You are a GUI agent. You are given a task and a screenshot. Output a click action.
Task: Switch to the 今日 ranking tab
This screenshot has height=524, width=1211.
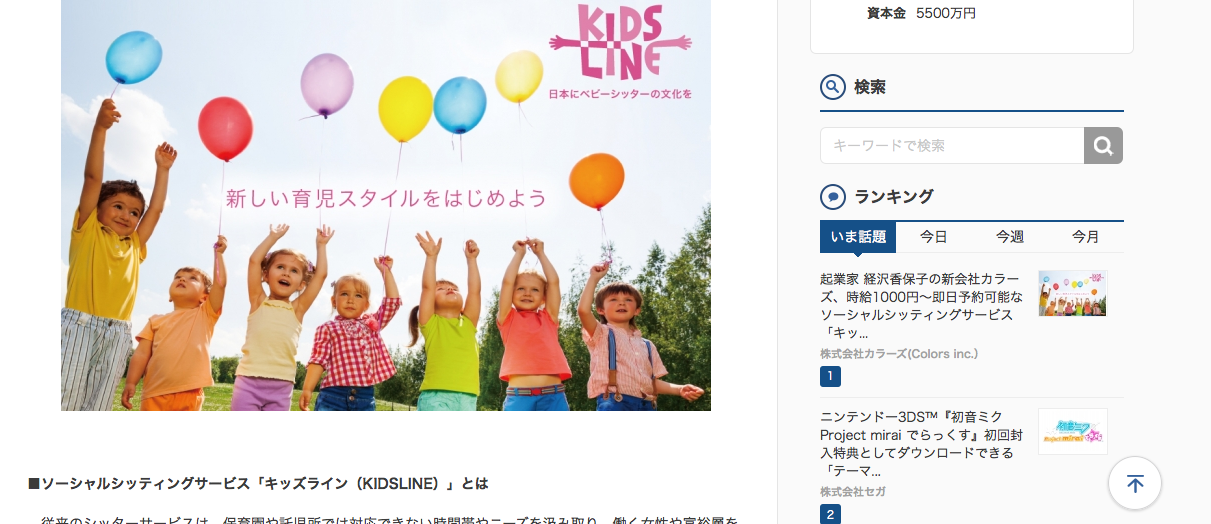(934, 237)
